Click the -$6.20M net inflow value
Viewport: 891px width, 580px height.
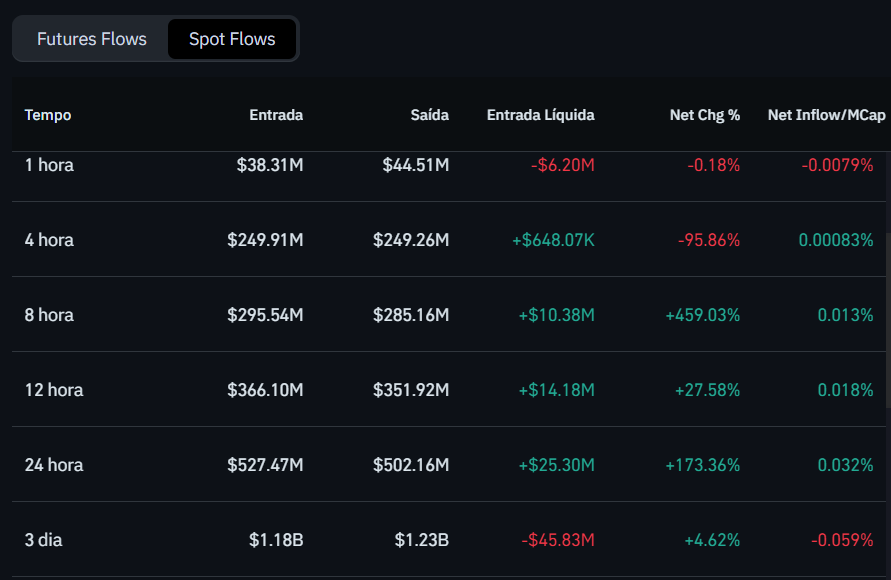[563, 165]
